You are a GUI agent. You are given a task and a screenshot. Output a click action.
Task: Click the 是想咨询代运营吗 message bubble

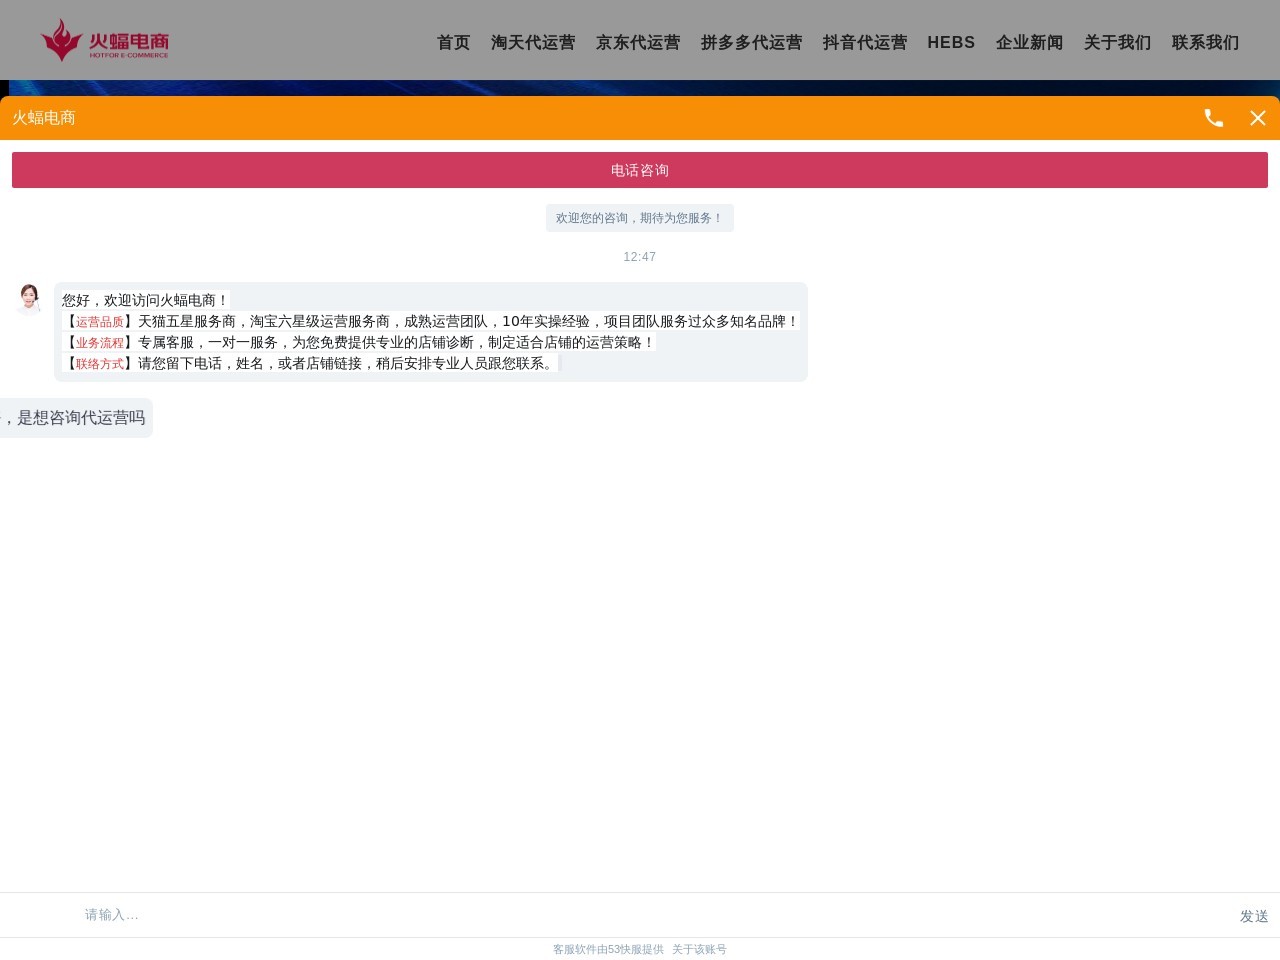76,418
